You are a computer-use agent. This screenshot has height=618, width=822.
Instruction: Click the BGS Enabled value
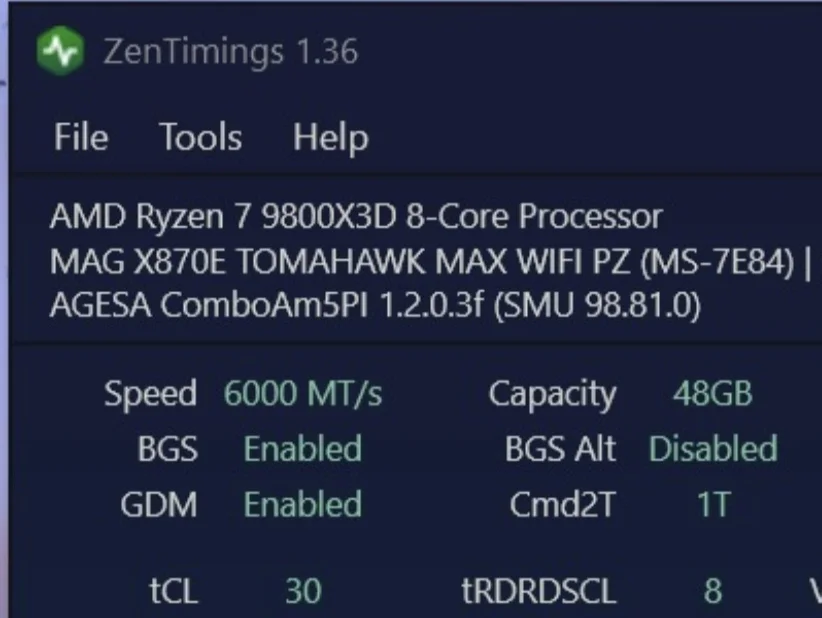[302, 449]
